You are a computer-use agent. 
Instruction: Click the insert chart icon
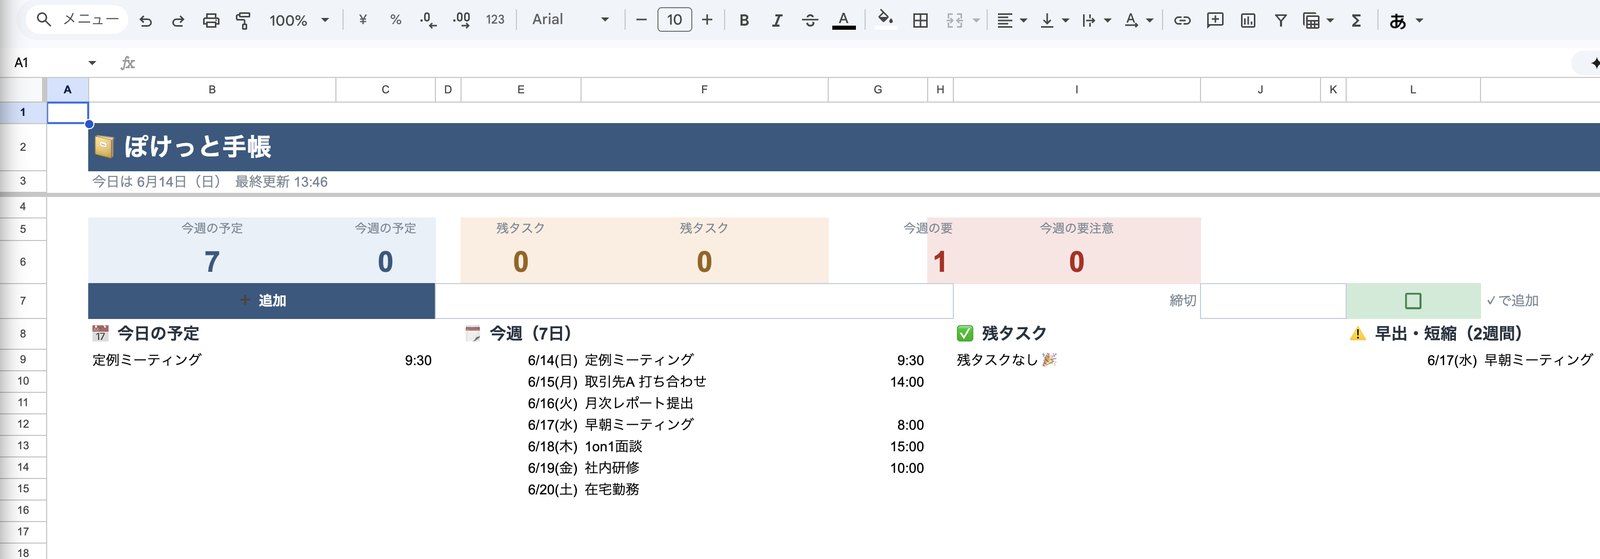click(x=1248, y=20)
